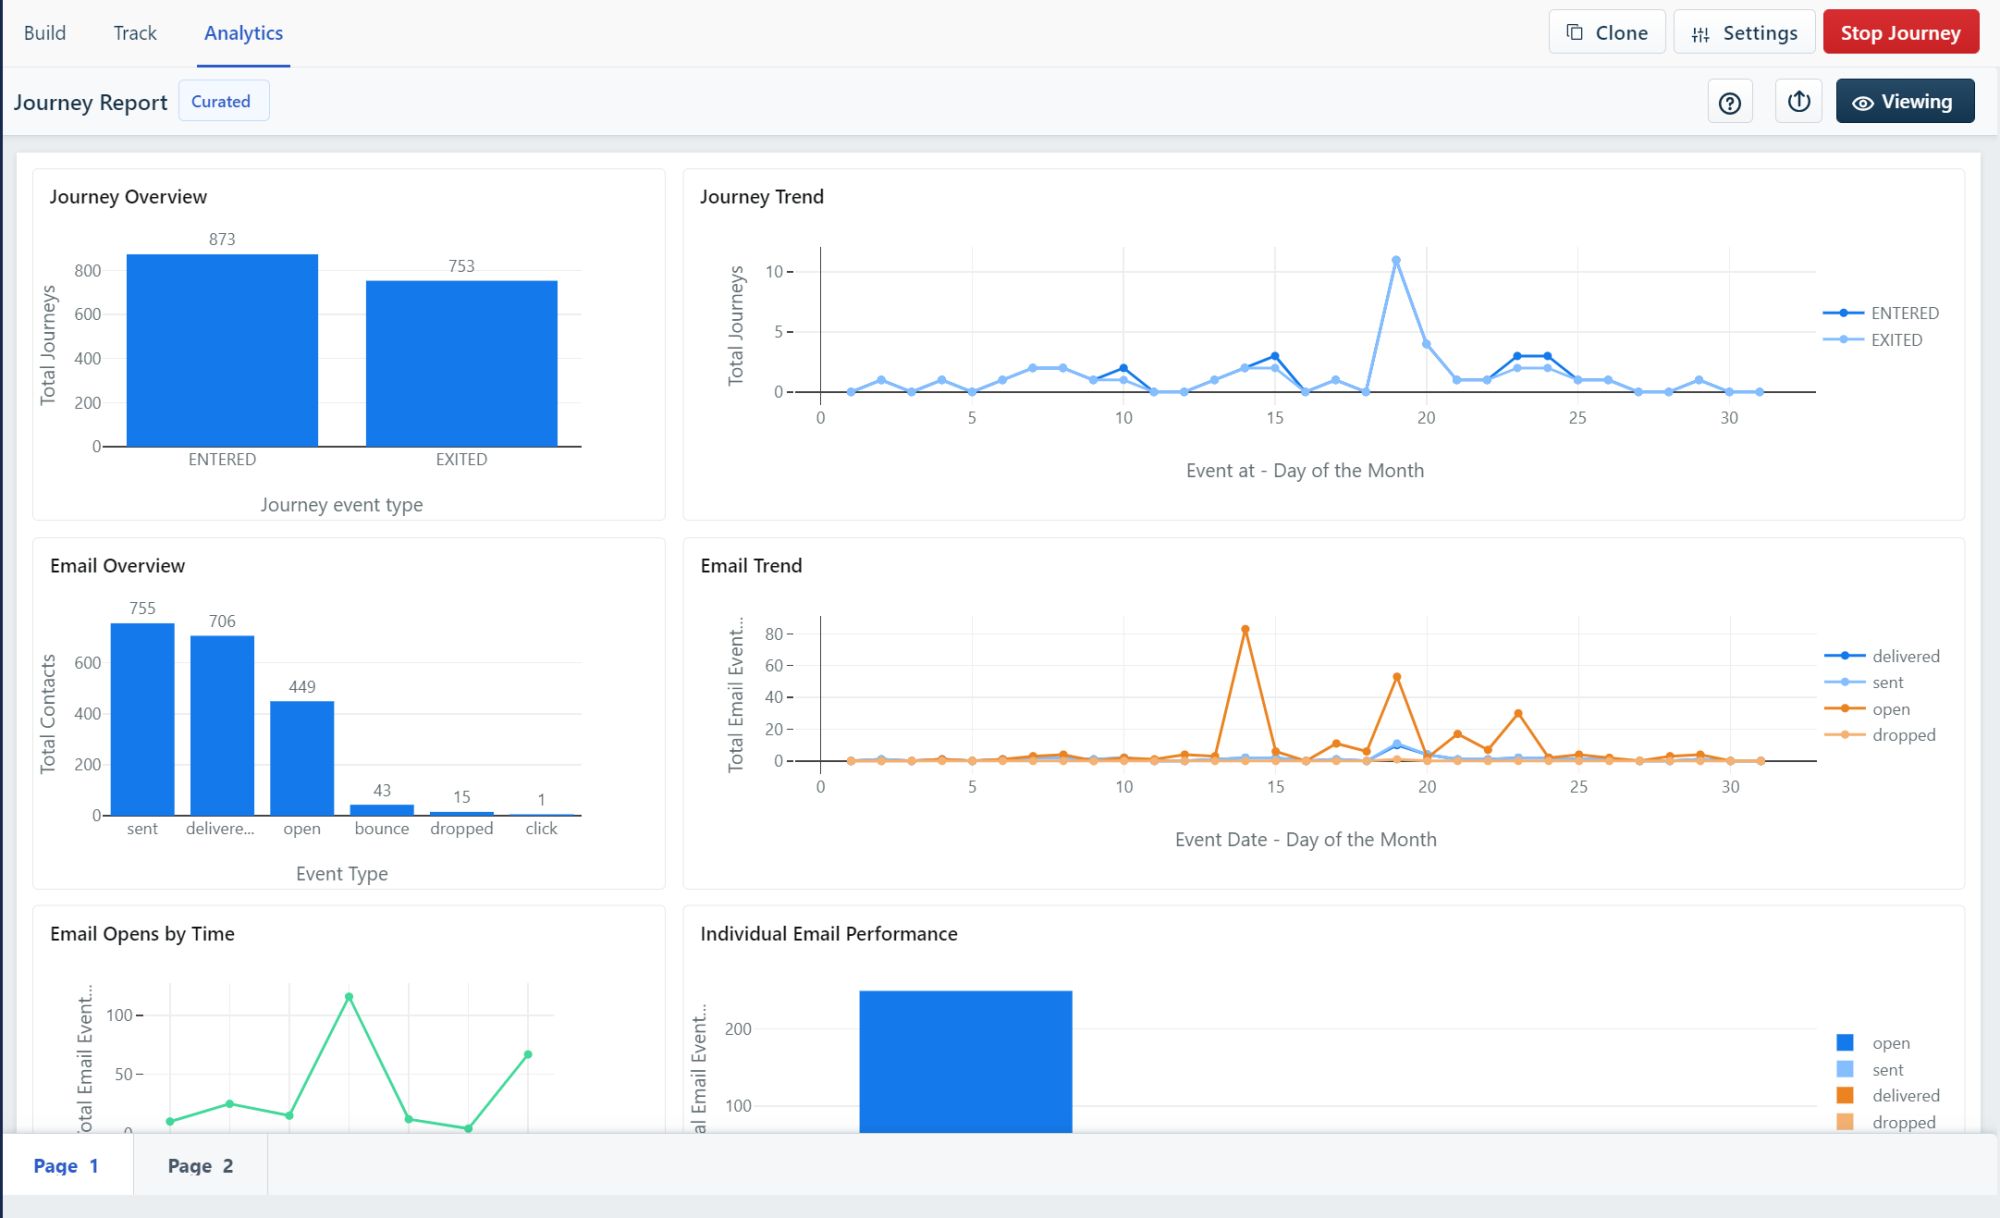The height and width of the screenshot is (1218, 2000).
Task: Switch to the Track tab
Action: coord(134,32)
